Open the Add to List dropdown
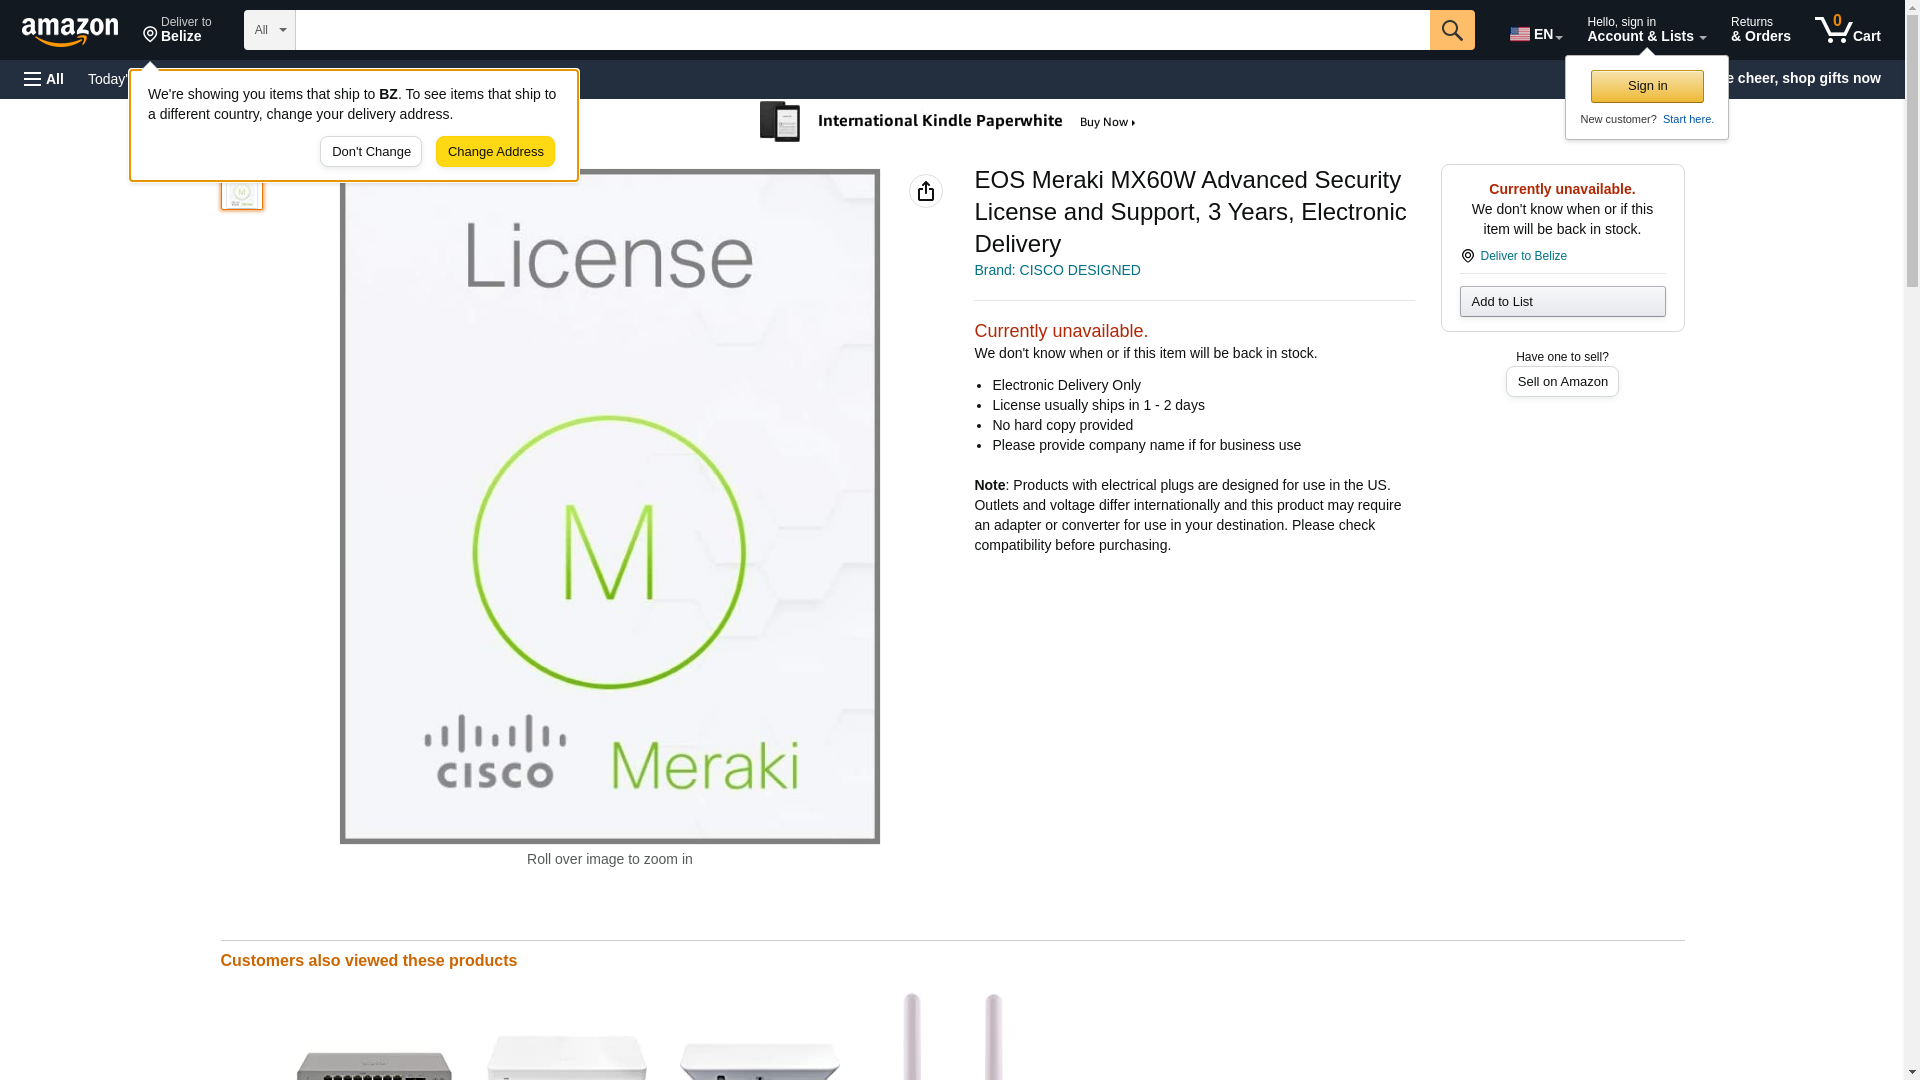The image size is (1920, 1080). click(1561, 302)
